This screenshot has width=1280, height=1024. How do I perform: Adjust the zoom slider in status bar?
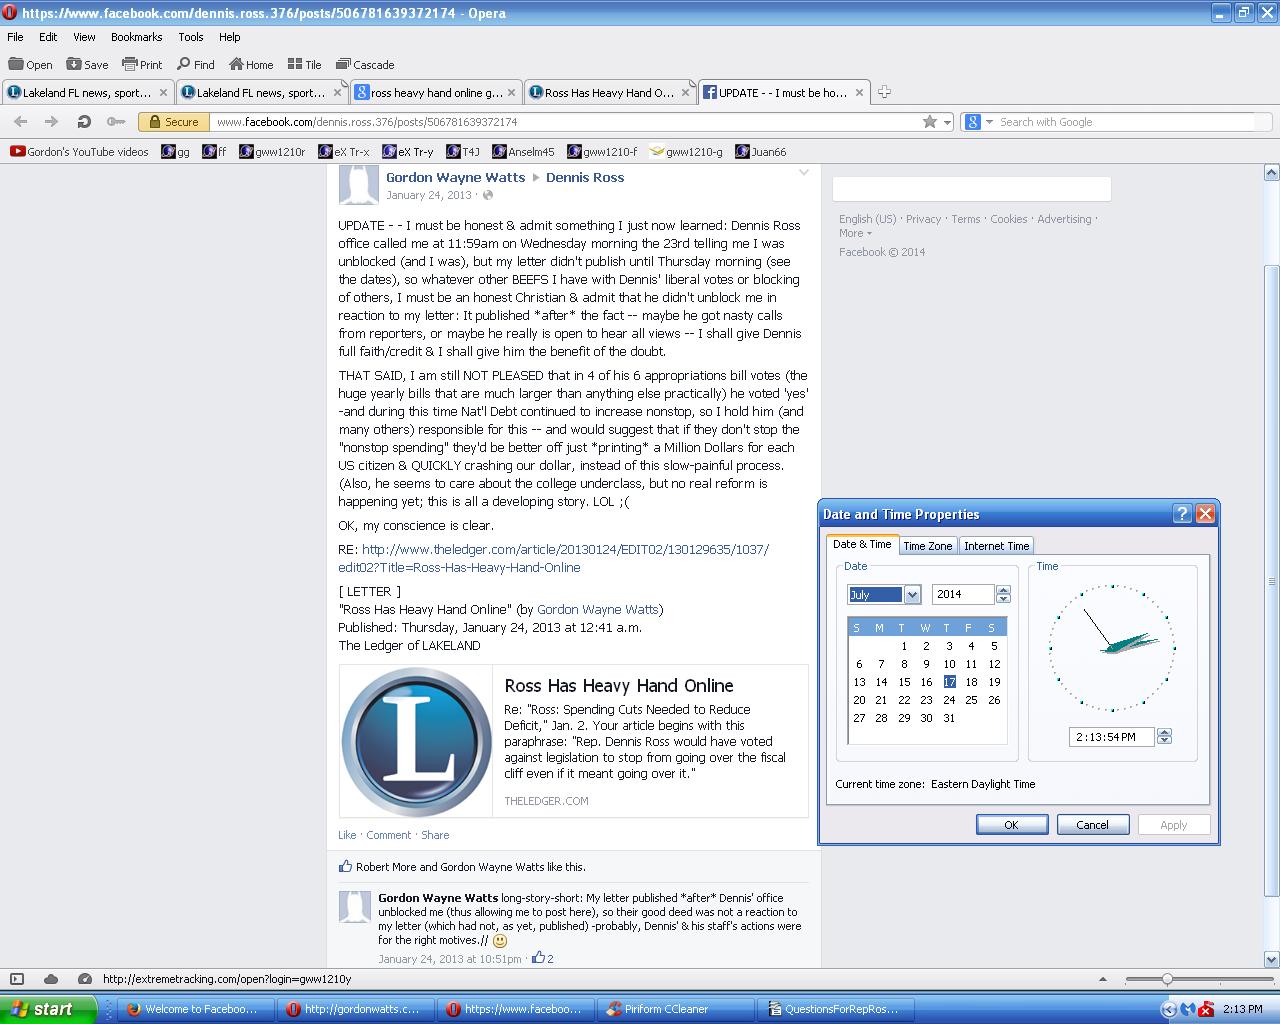point(1167,979)
